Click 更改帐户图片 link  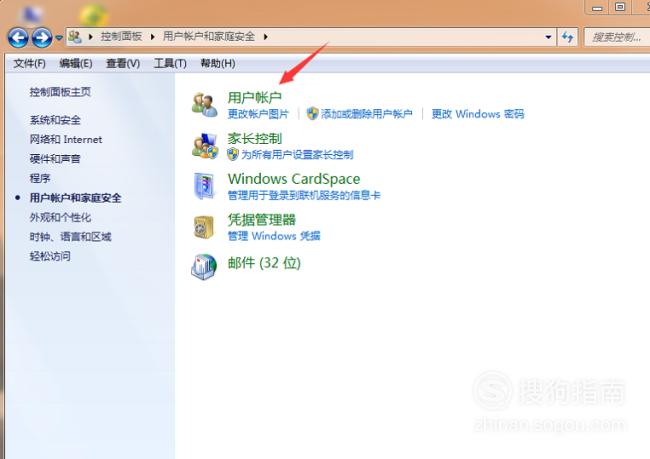(x=258, y=114)
